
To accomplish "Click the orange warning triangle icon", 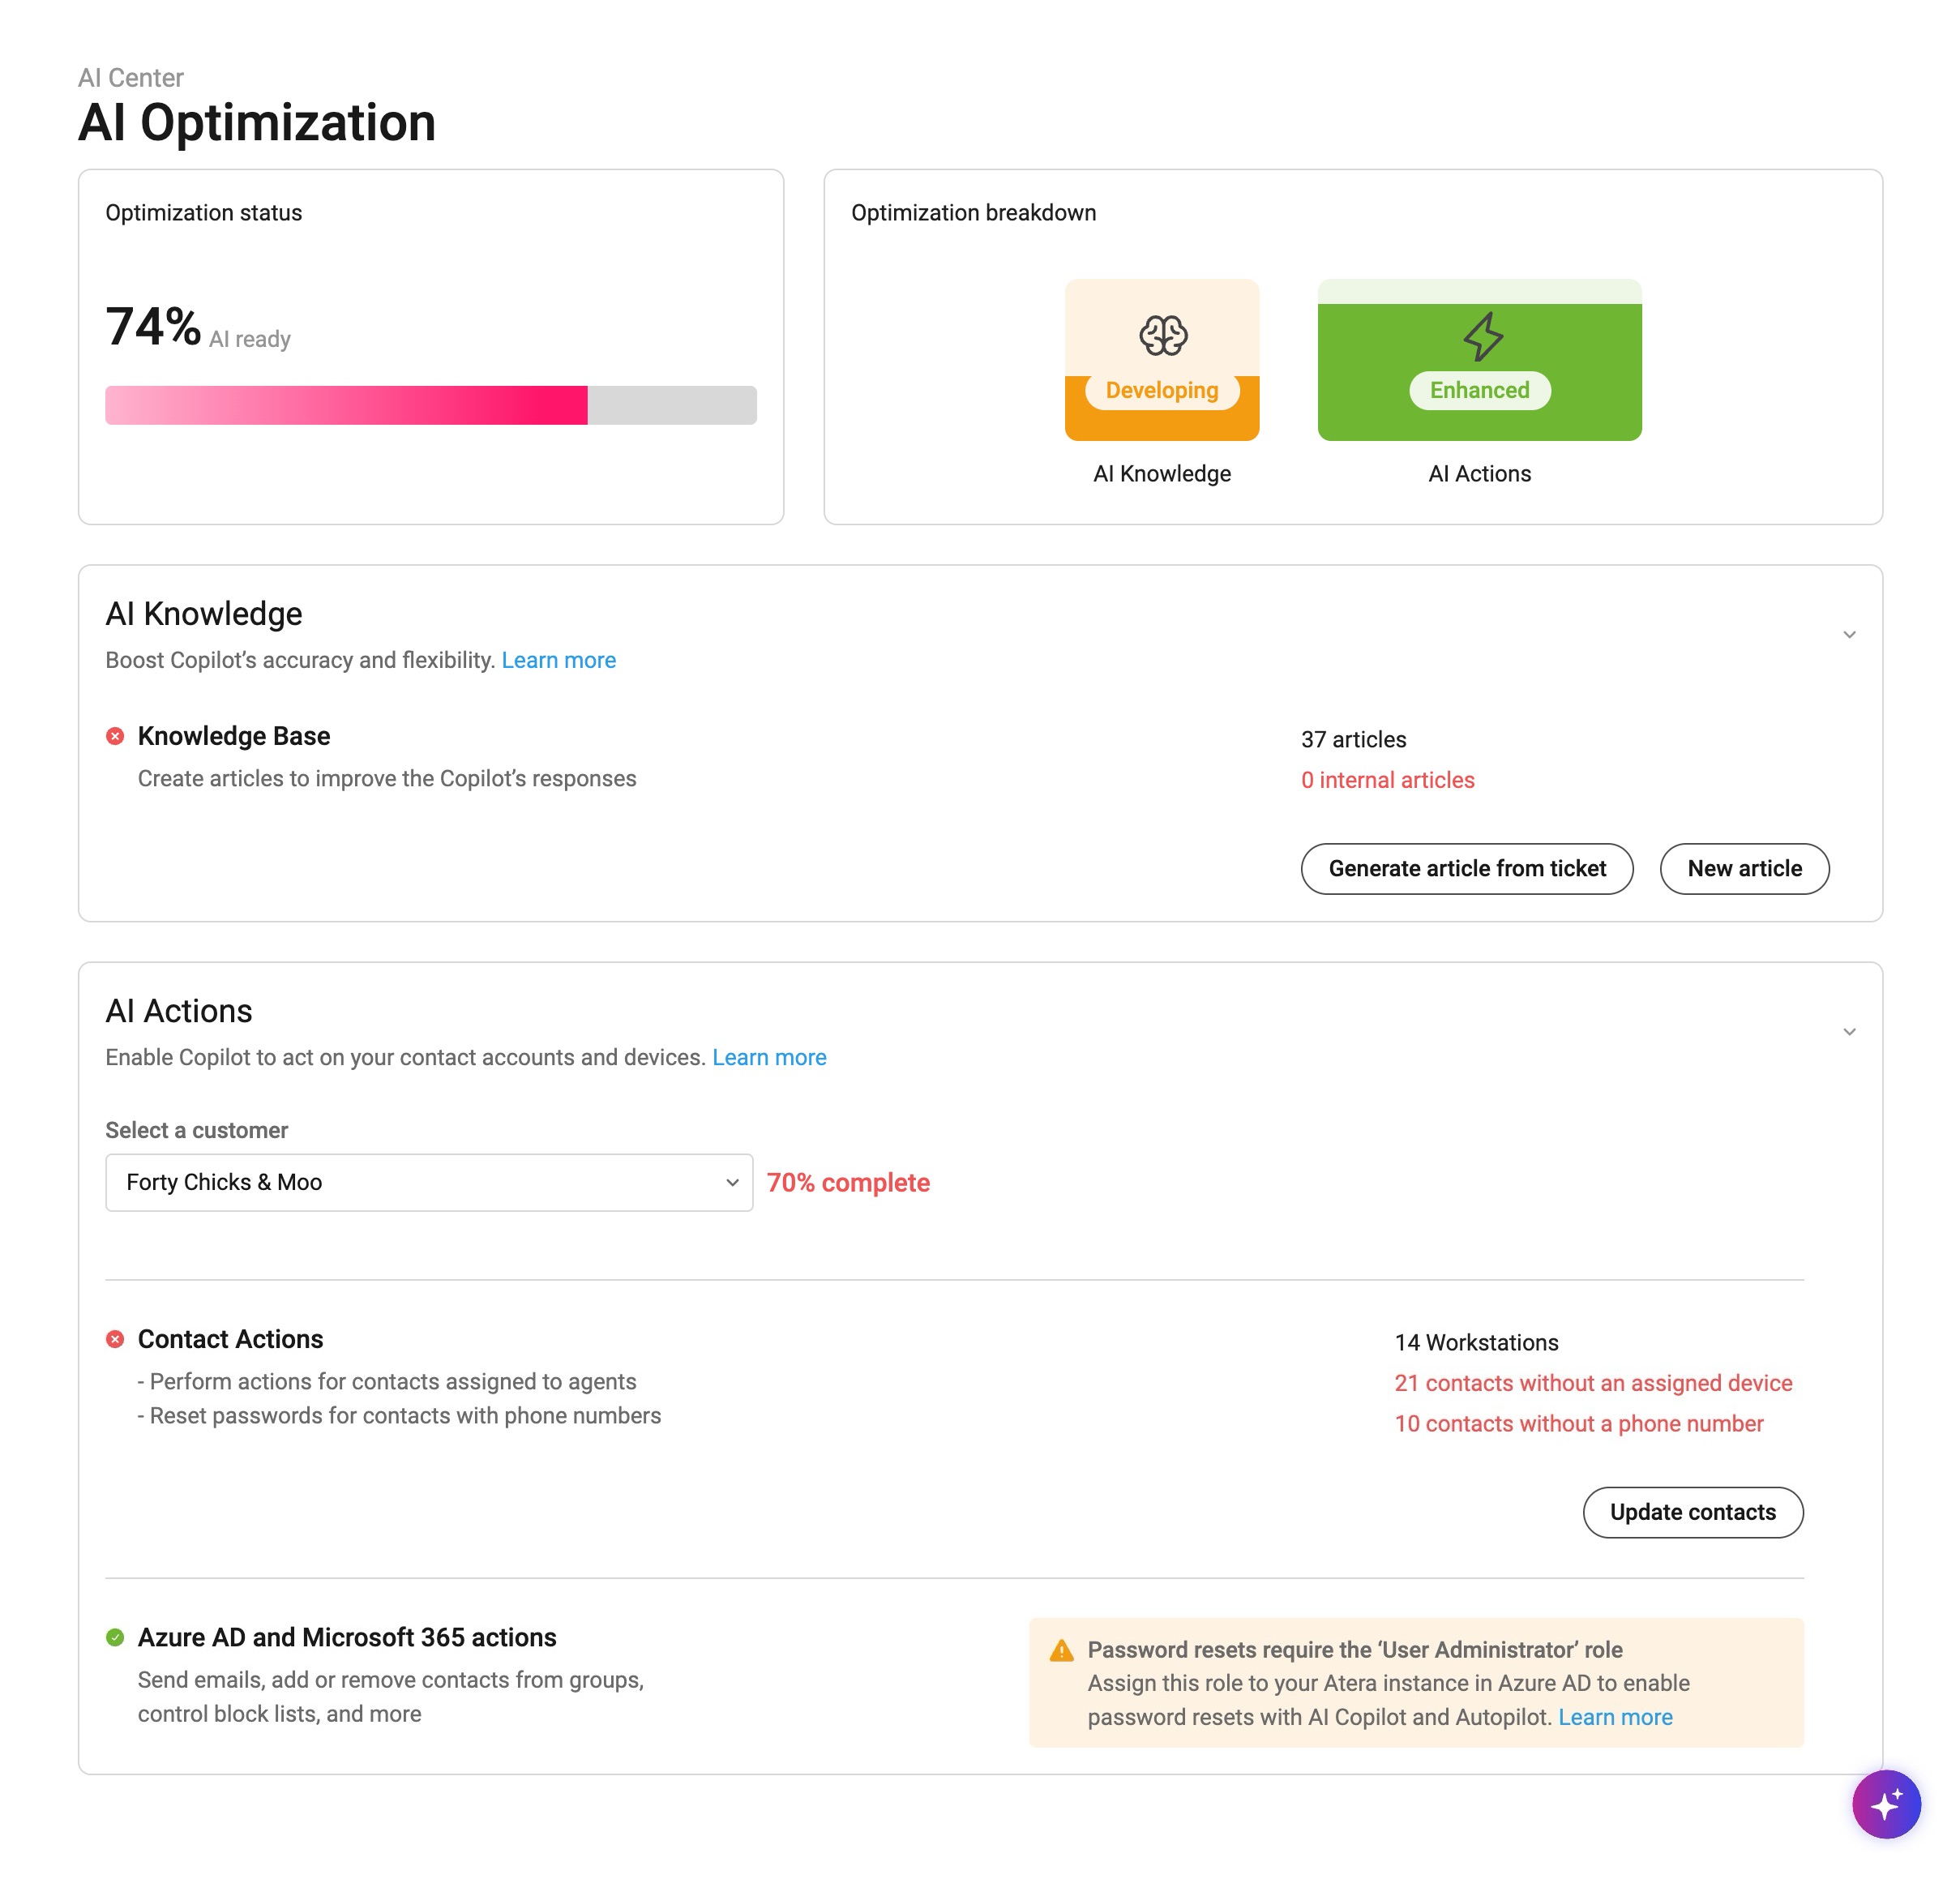I will click(x=1061, y=1650).
